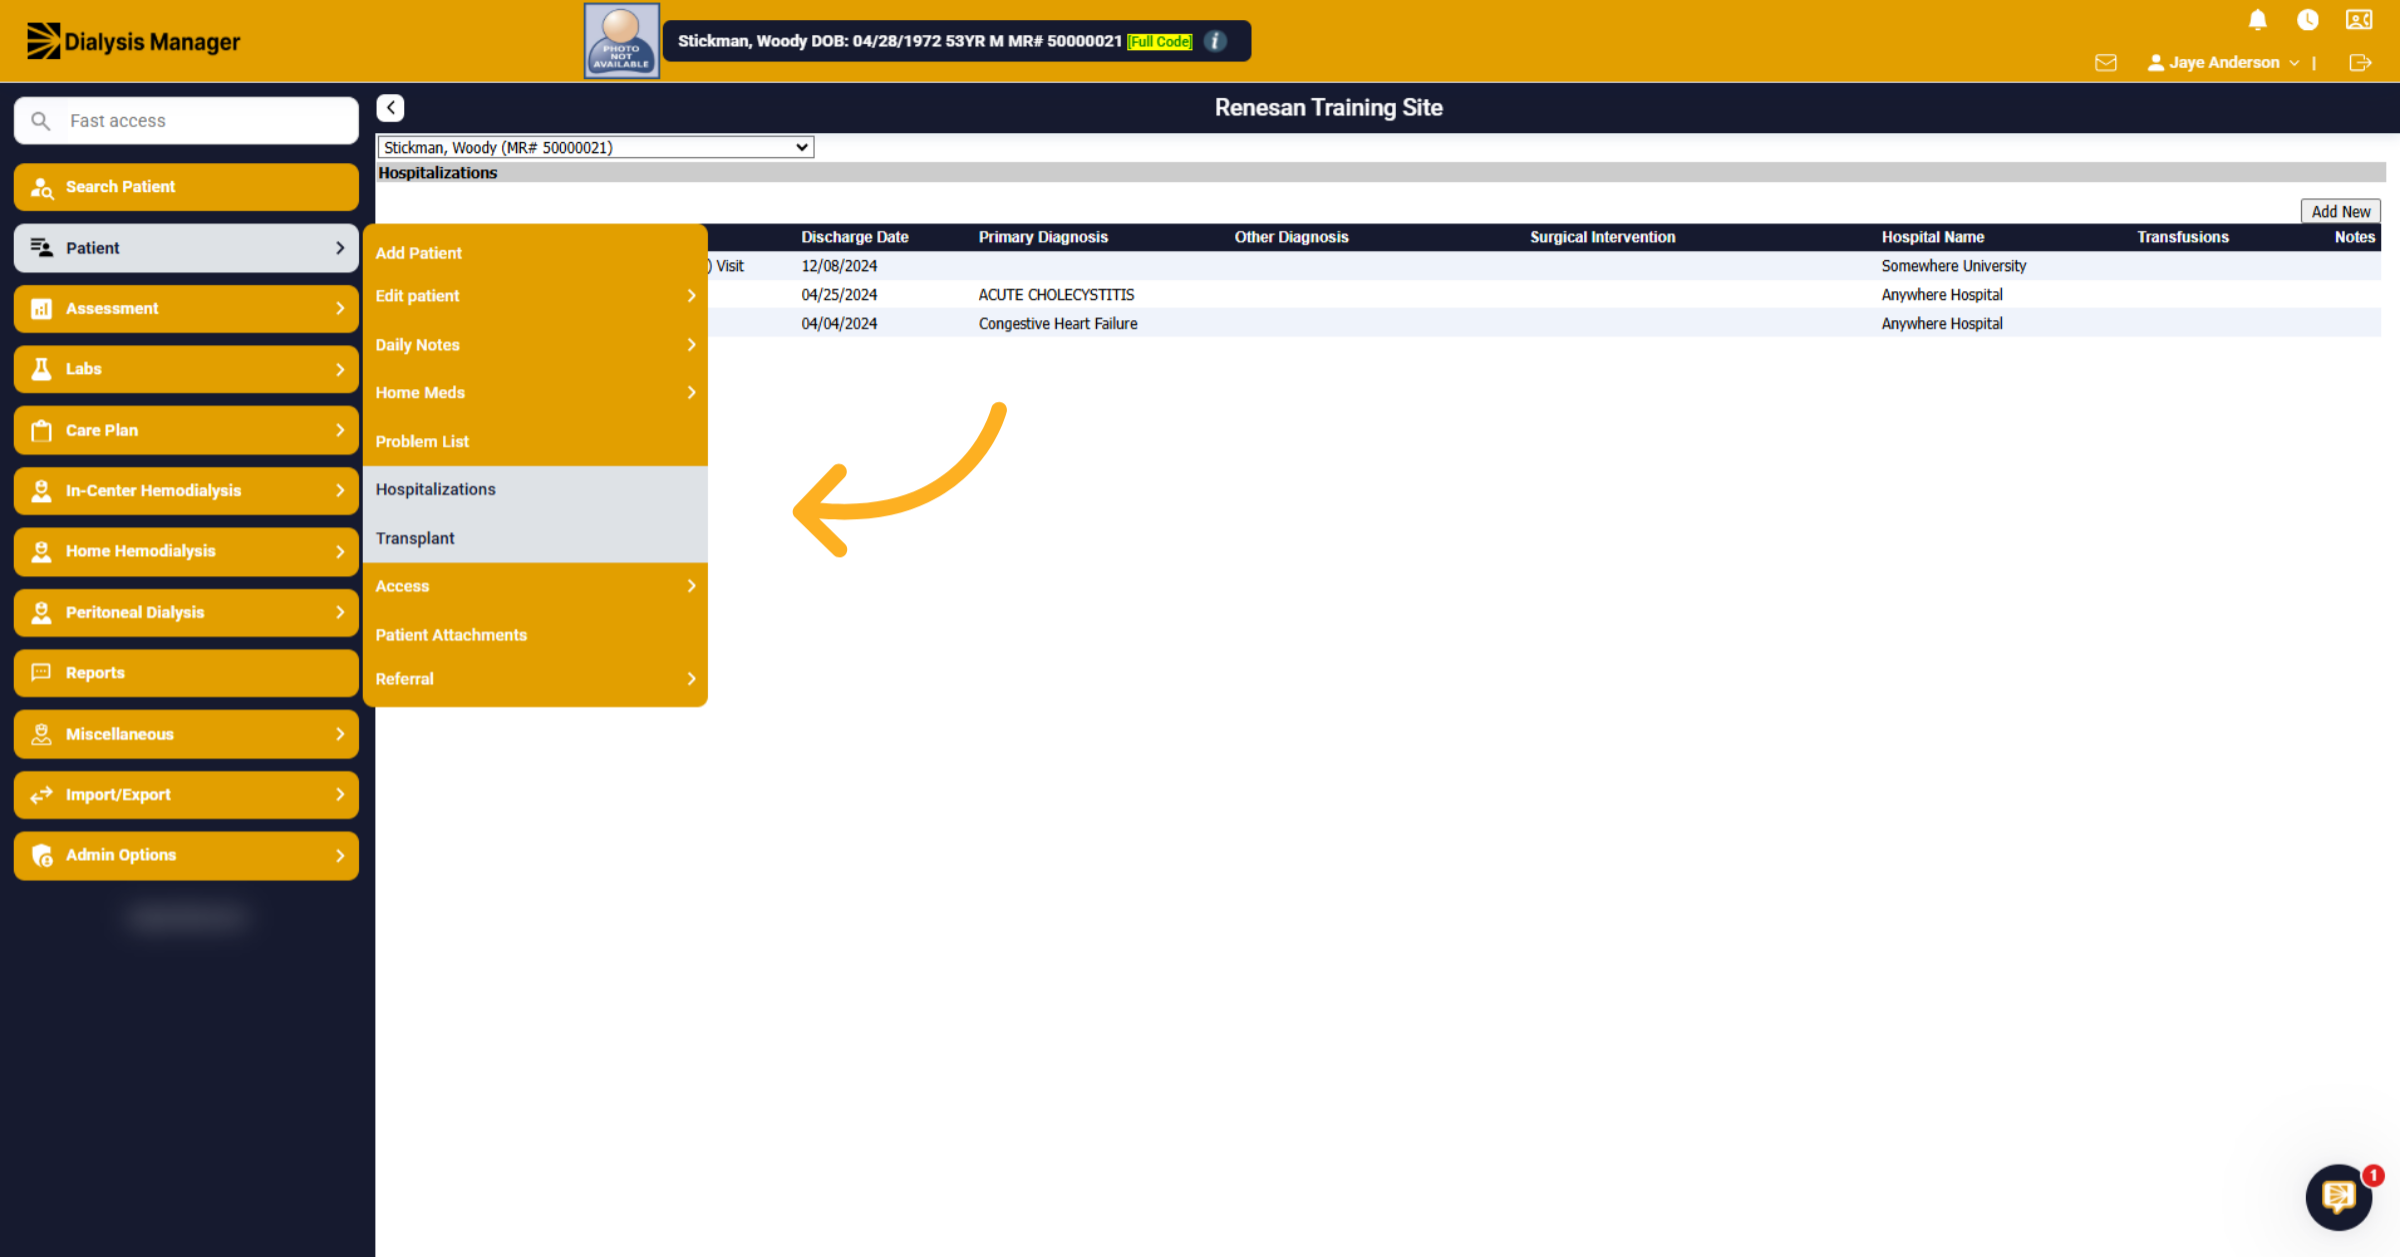Expand the Labs sidebar section
This screenshot has width=2400, height=1257.
coord(186,369)
